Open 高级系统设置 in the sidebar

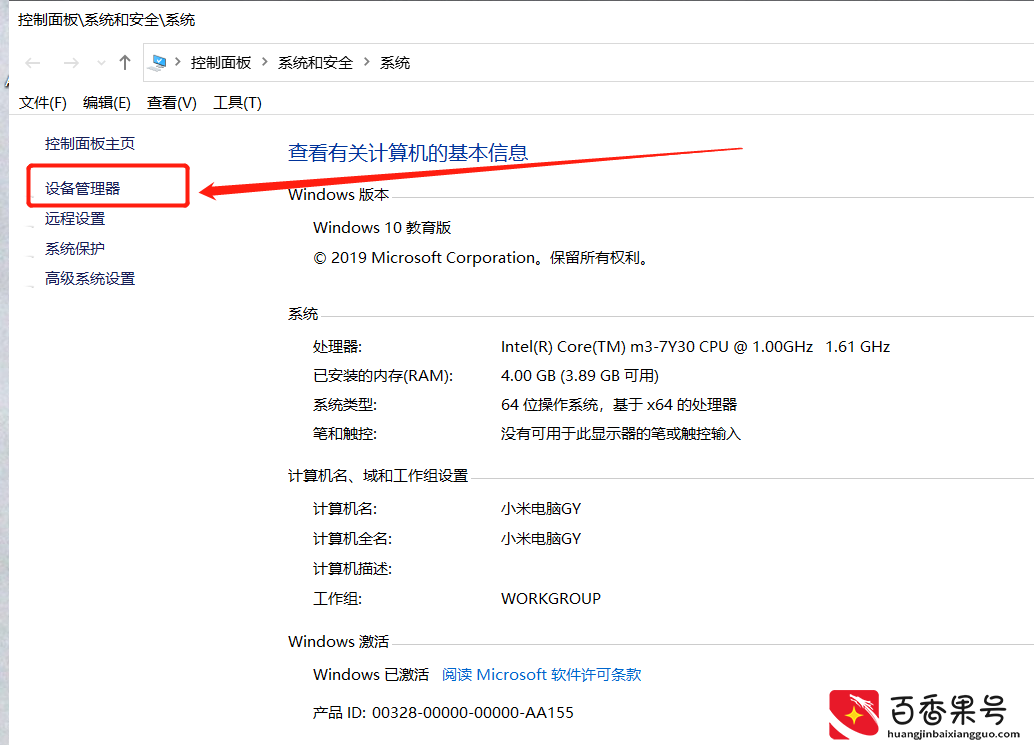[x=90, y=279]
